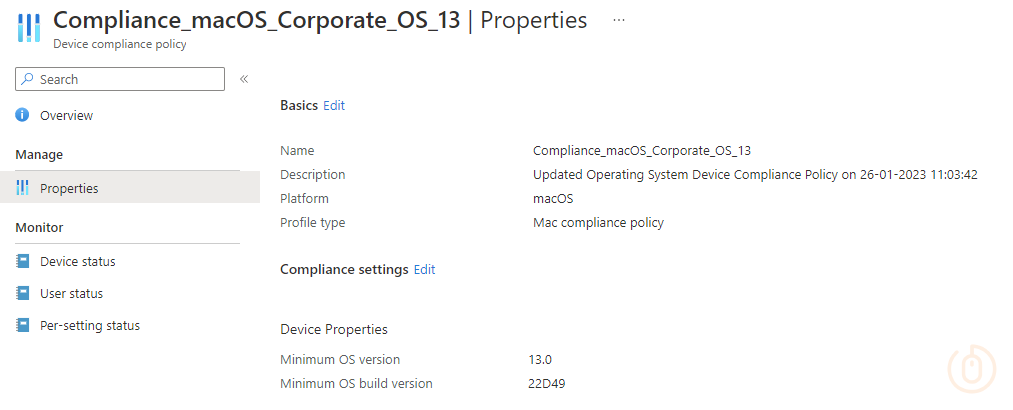Click the magnifier icon in Search box

coord(28,80)
